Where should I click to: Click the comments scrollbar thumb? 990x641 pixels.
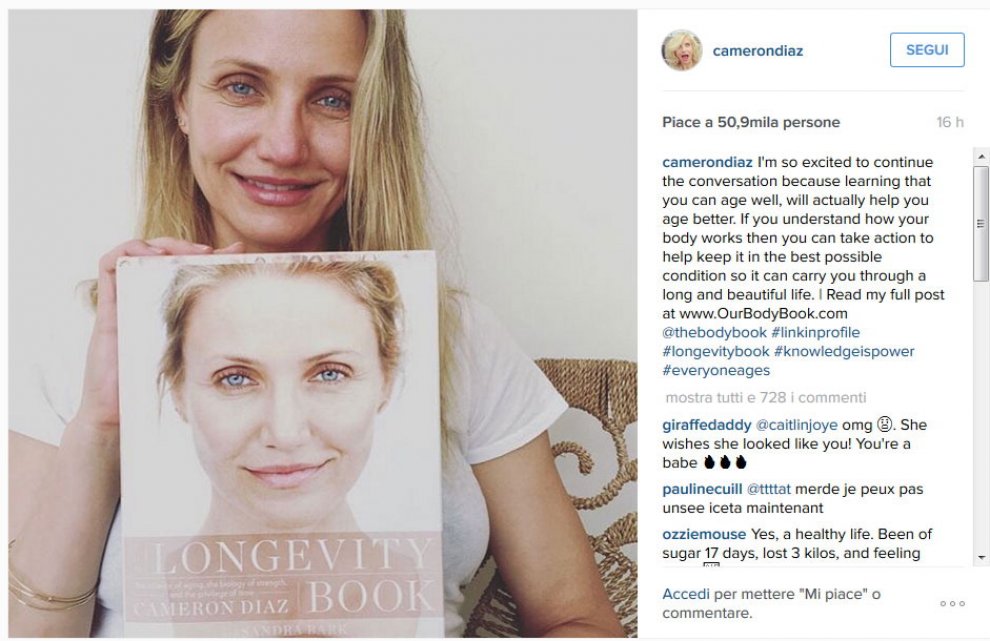tap(981, 224)
